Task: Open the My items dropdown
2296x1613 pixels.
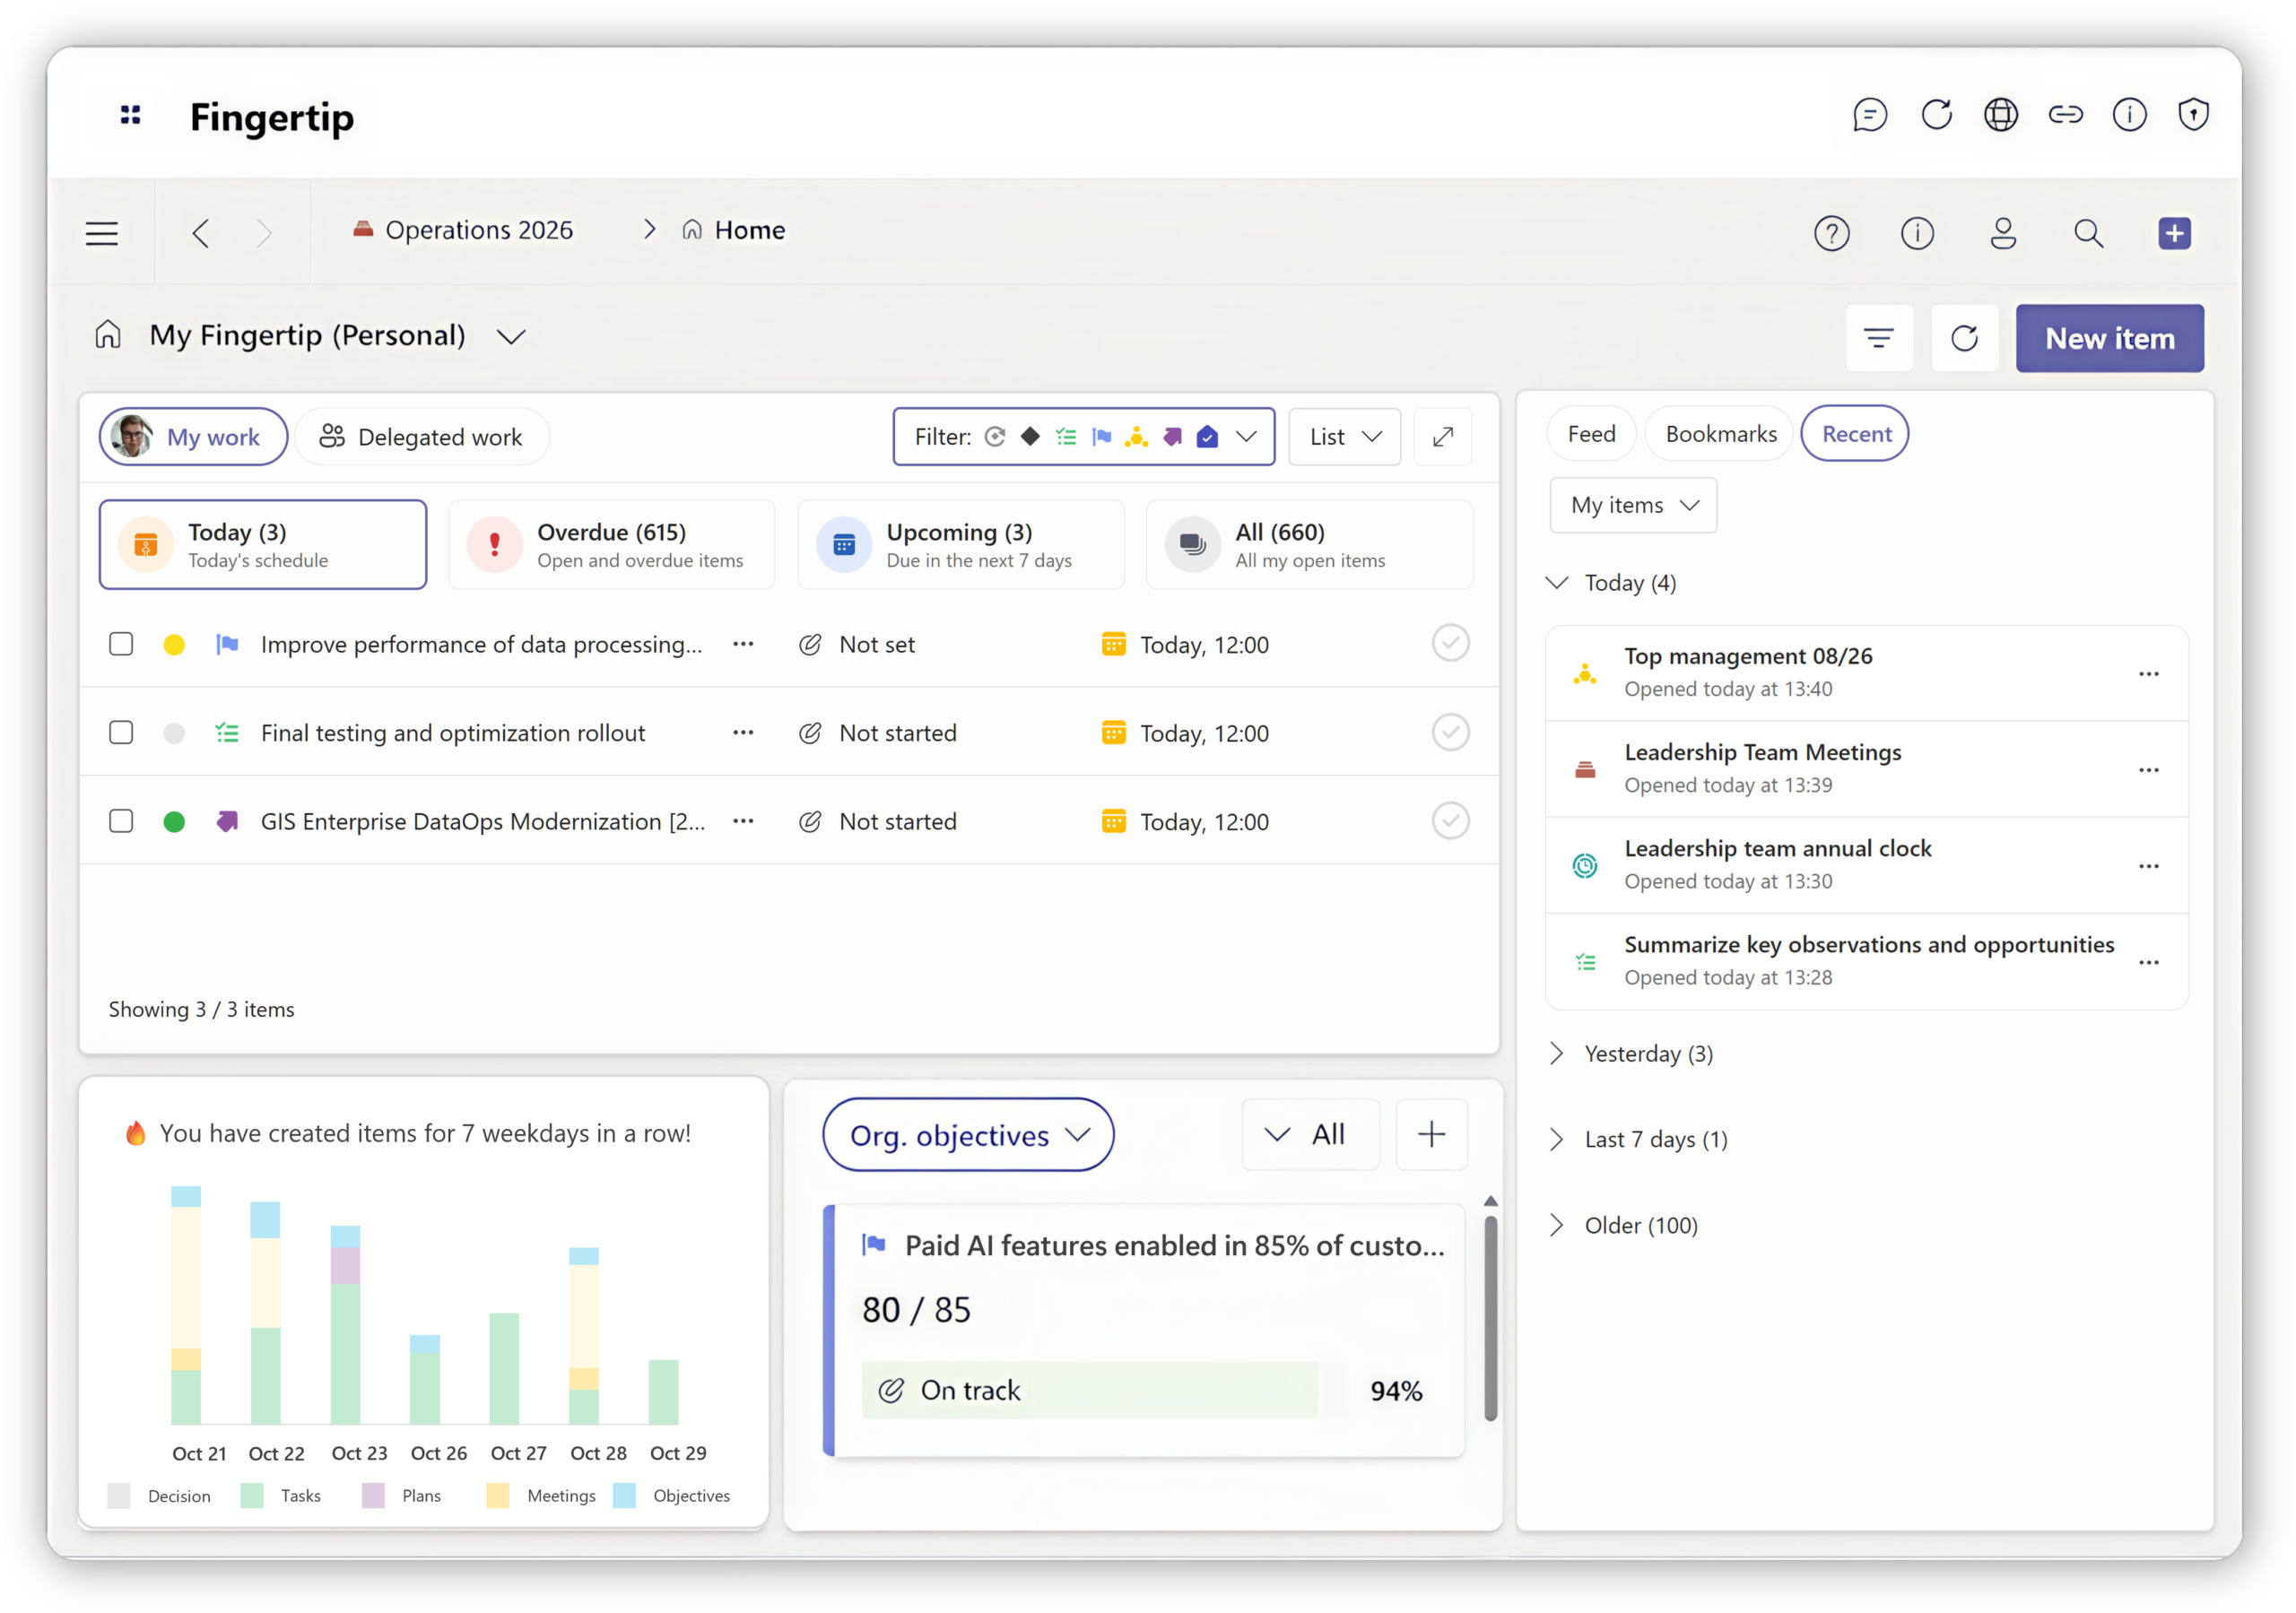Action: pyautogui.click(x=1633, y=505)
